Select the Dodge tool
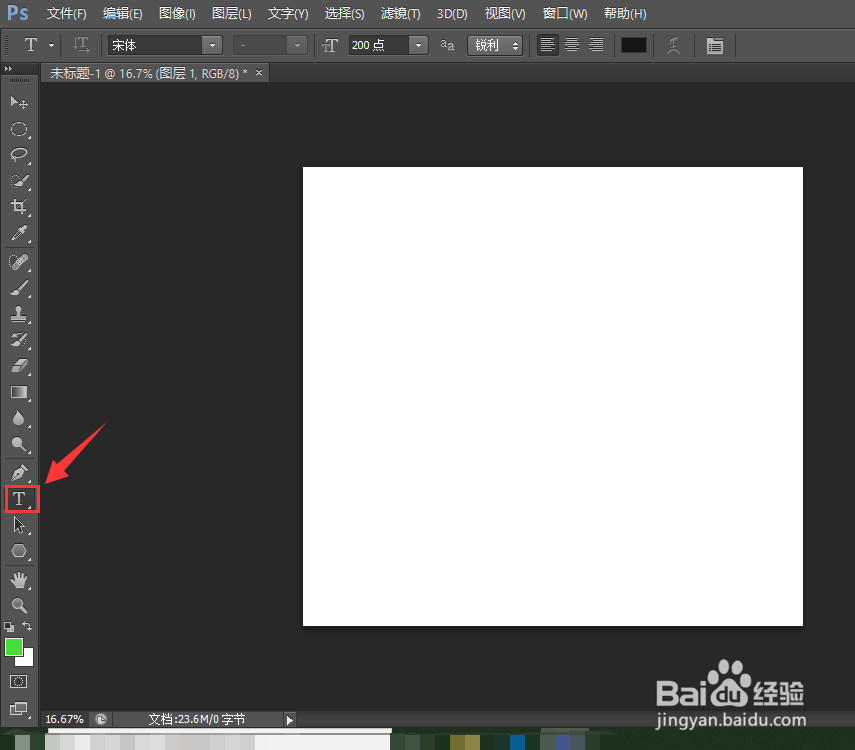 19,445
